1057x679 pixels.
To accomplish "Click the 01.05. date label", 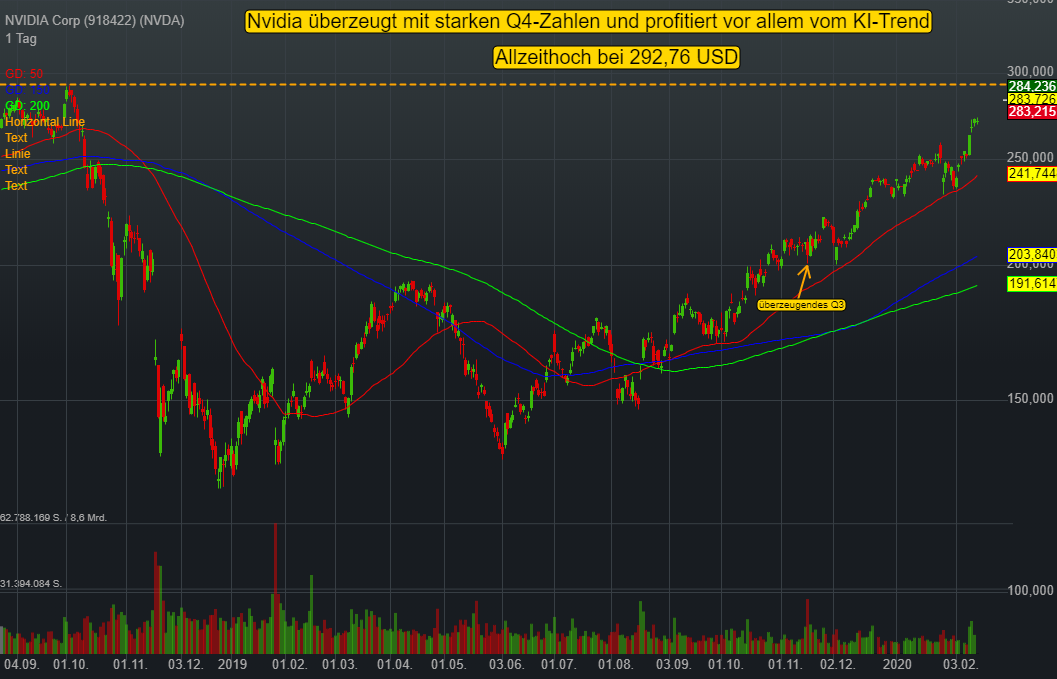I will pos(448,664).
